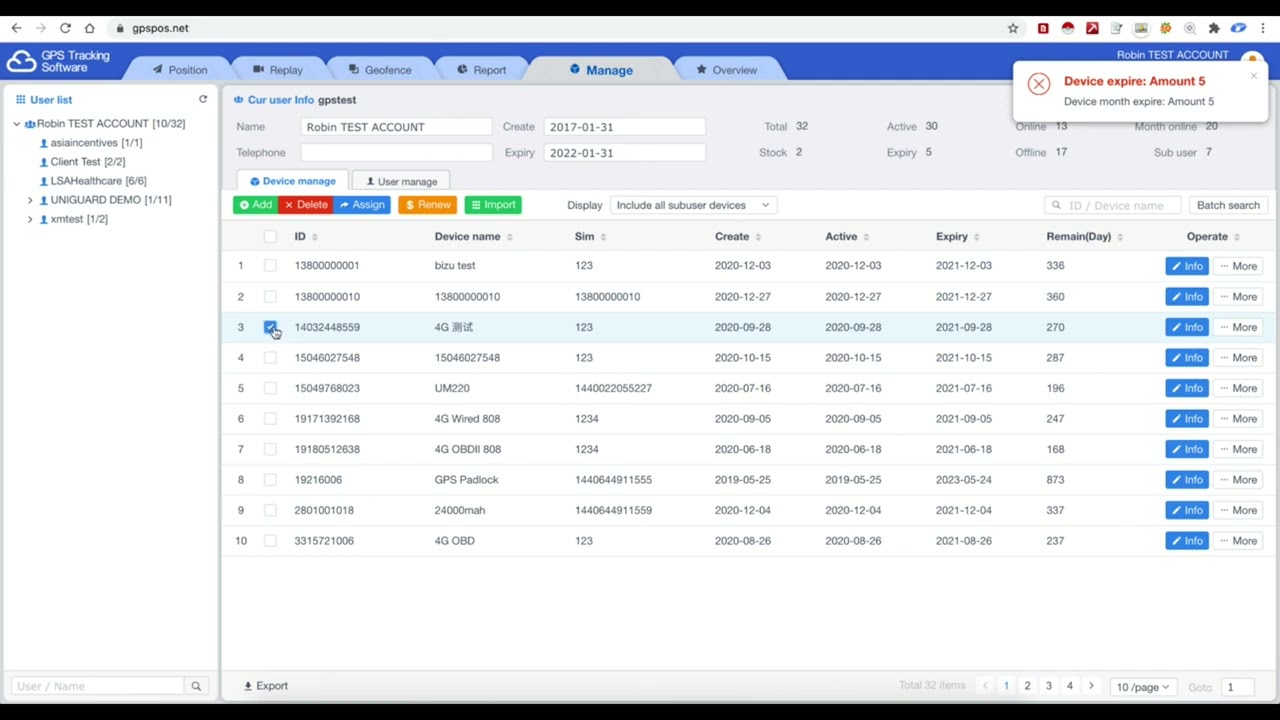The image size is (1280, 720).
Task: Click the green Add button
Action: coord(256,205)
